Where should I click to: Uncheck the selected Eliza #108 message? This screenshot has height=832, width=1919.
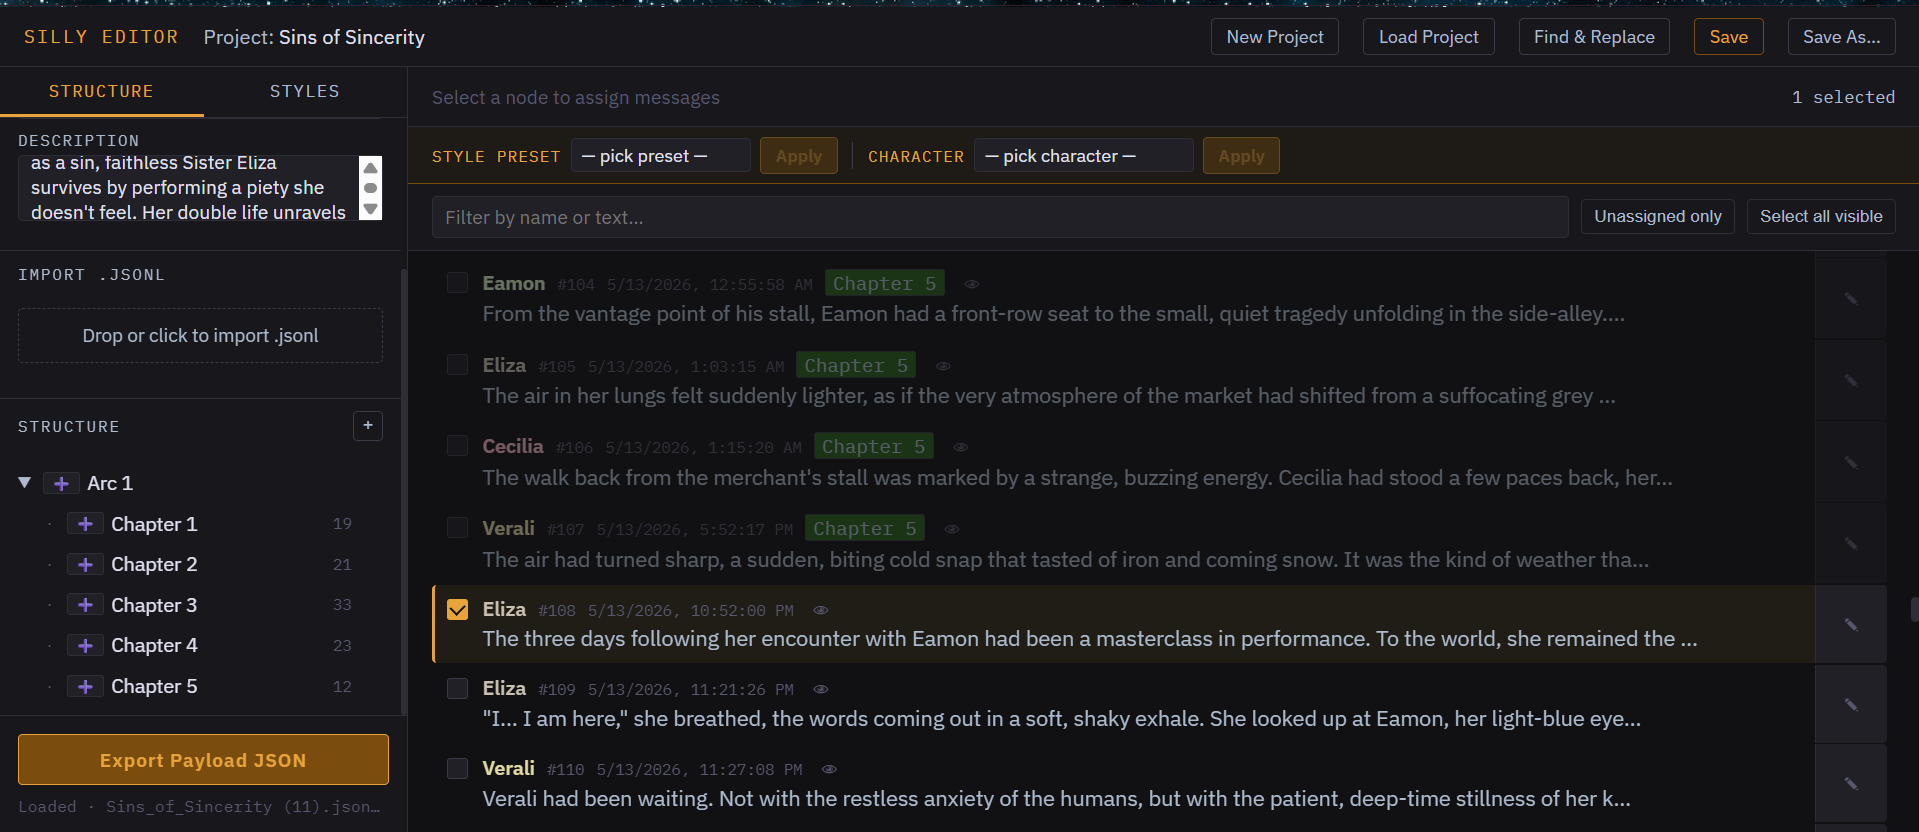point(457,610)
